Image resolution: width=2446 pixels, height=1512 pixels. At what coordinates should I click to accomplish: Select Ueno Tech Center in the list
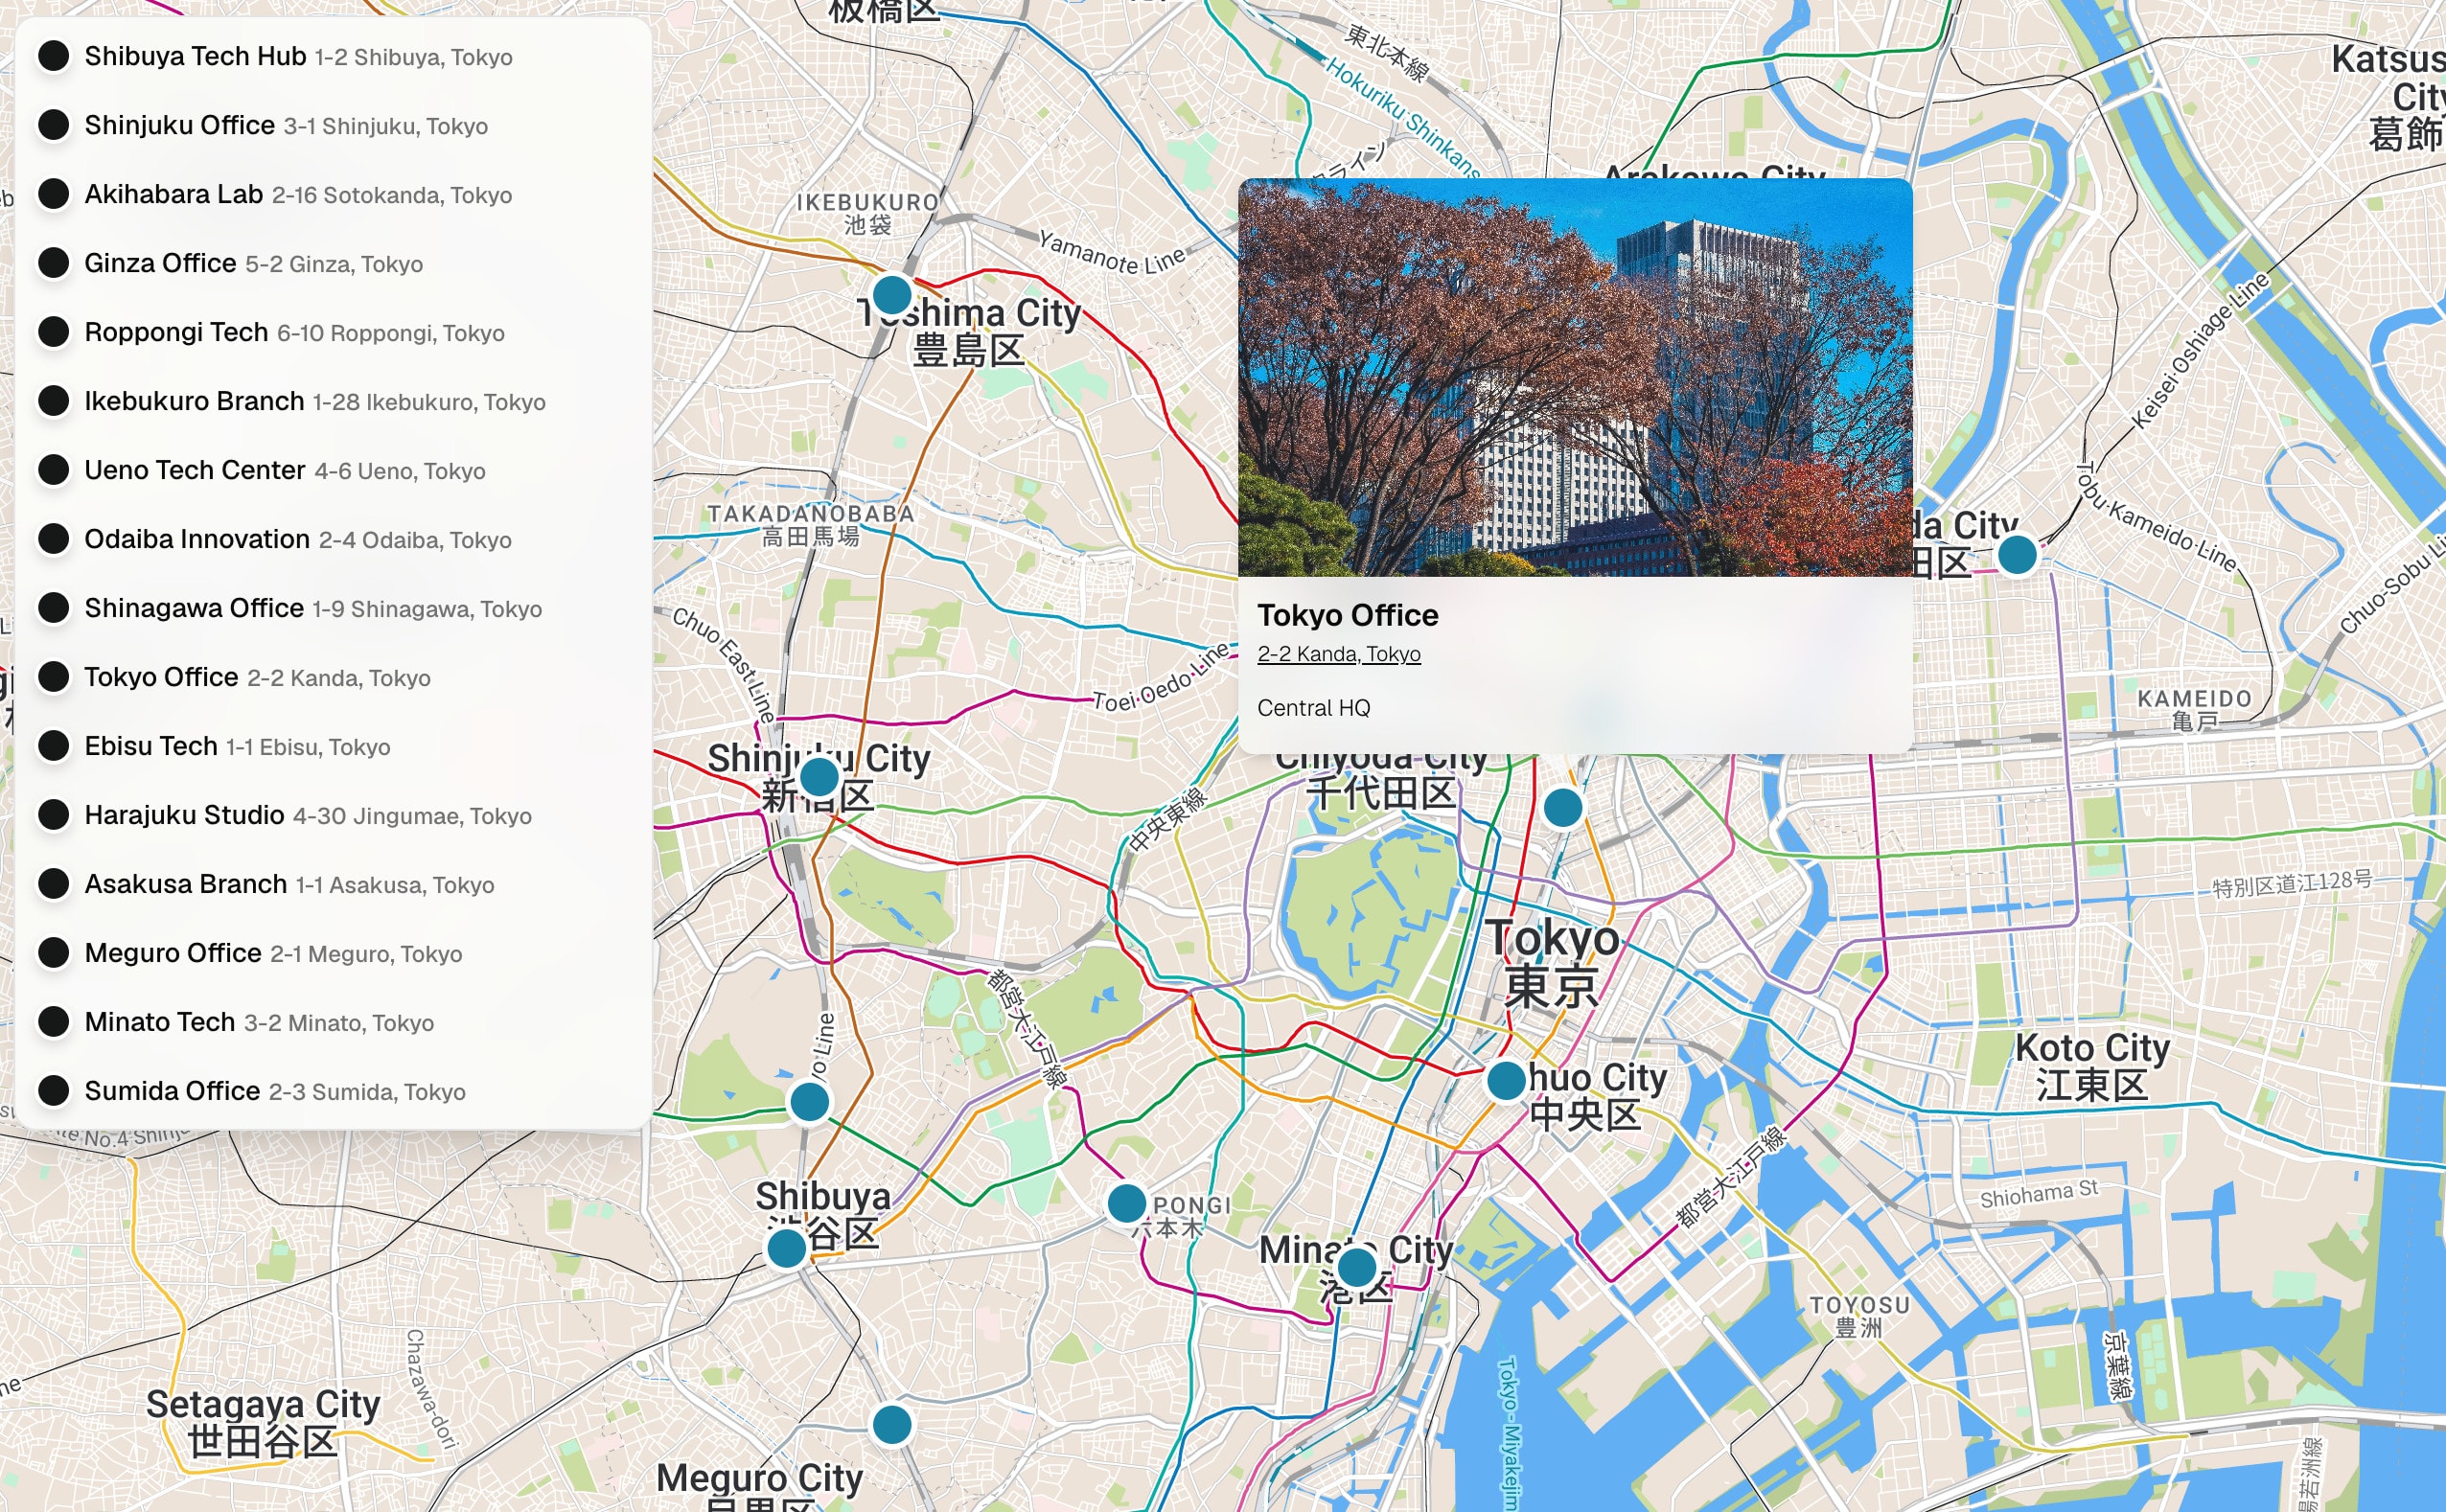click(x=333, y=470)
